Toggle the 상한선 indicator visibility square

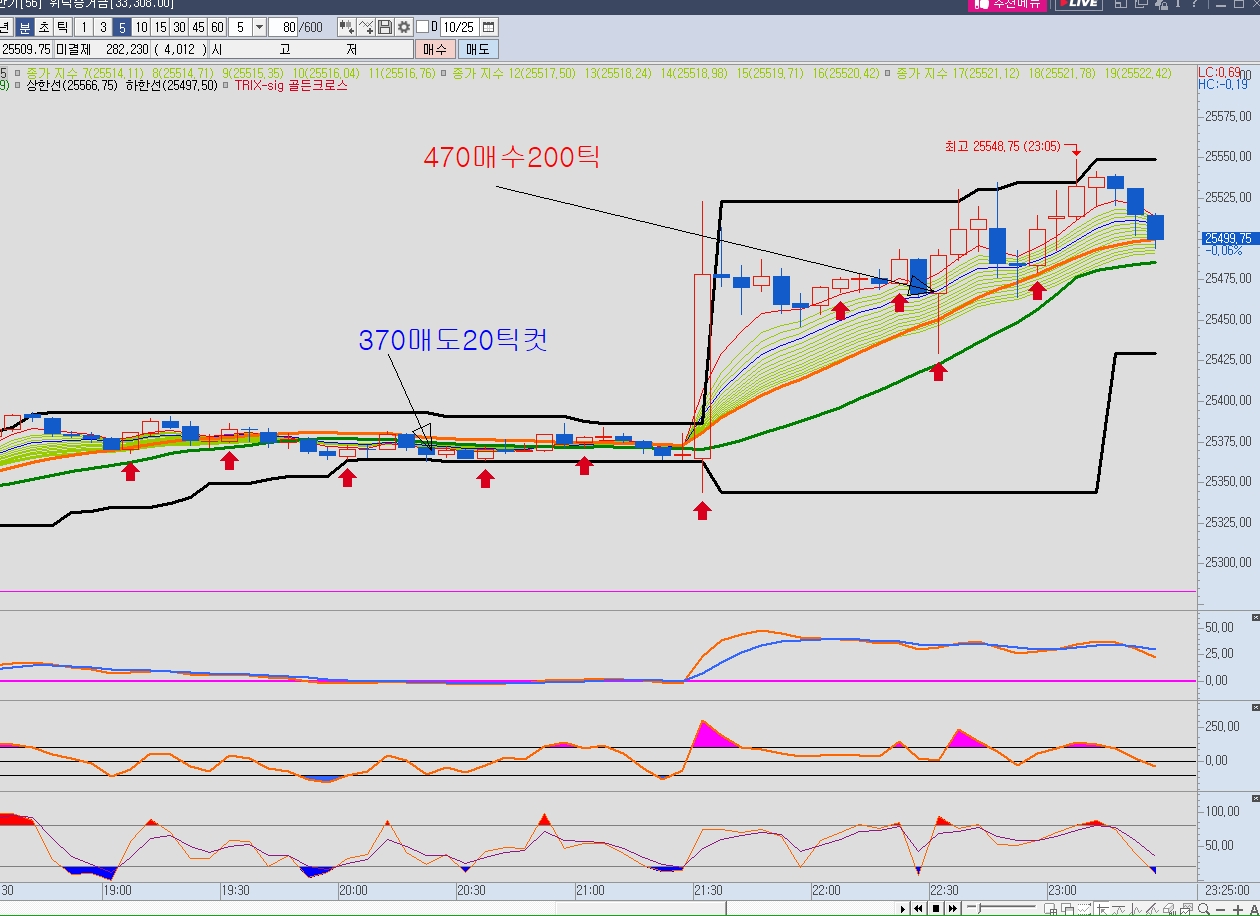point(18,86)
